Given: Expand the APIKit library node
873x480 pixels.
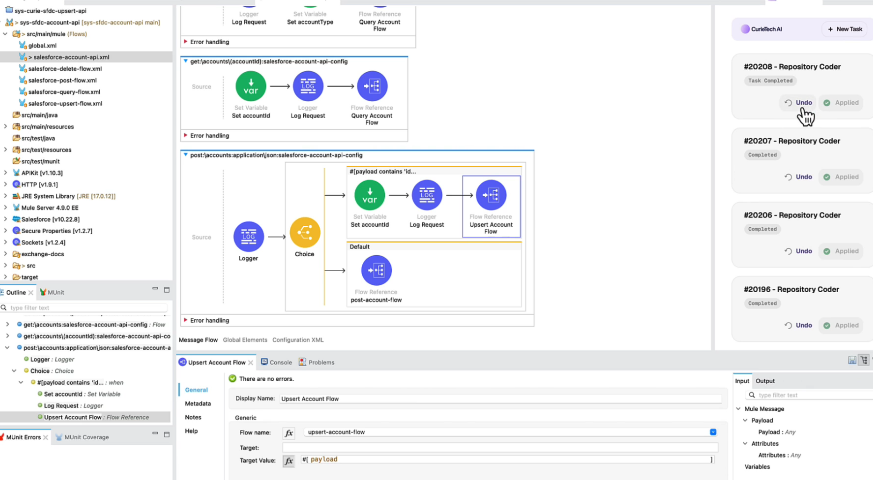Looking at the screenshot, I should click(6, 173).
